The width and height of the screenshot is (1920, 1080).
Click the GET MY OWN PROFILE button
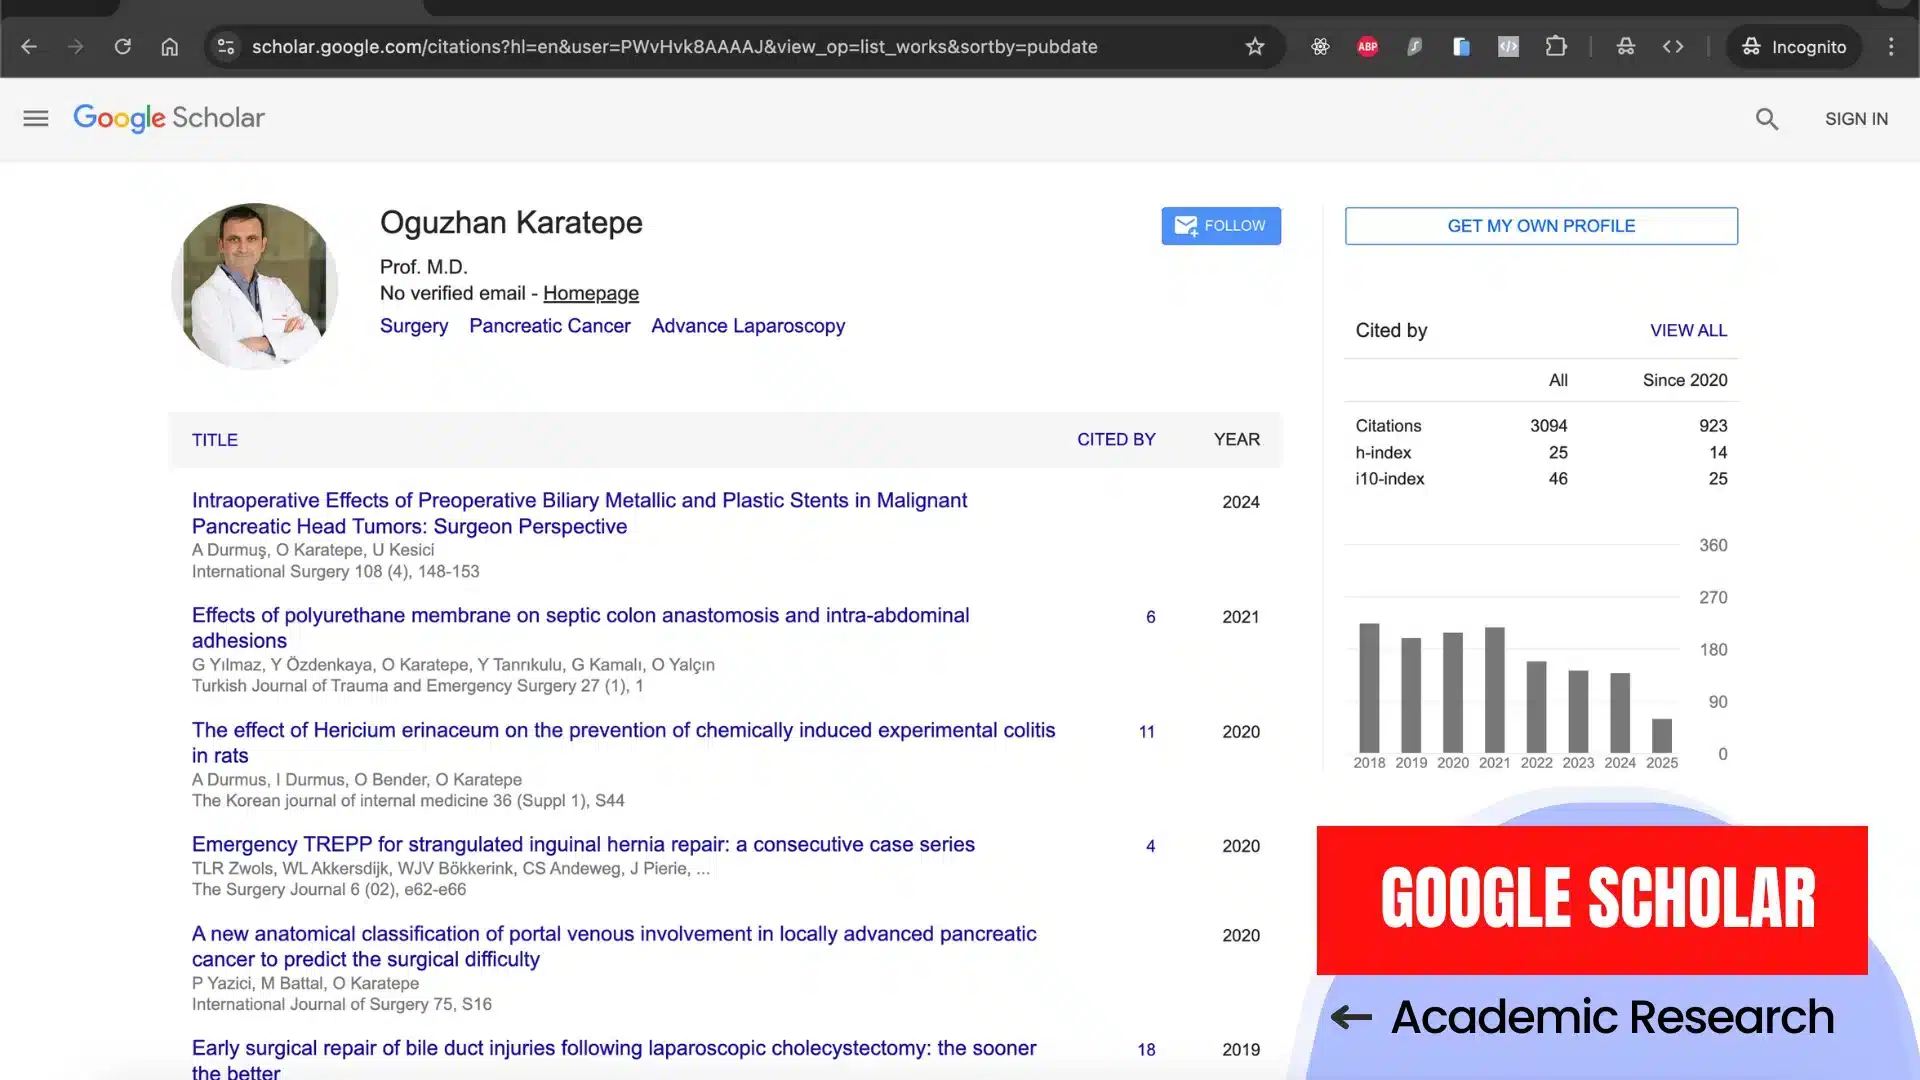(1541, 225)
